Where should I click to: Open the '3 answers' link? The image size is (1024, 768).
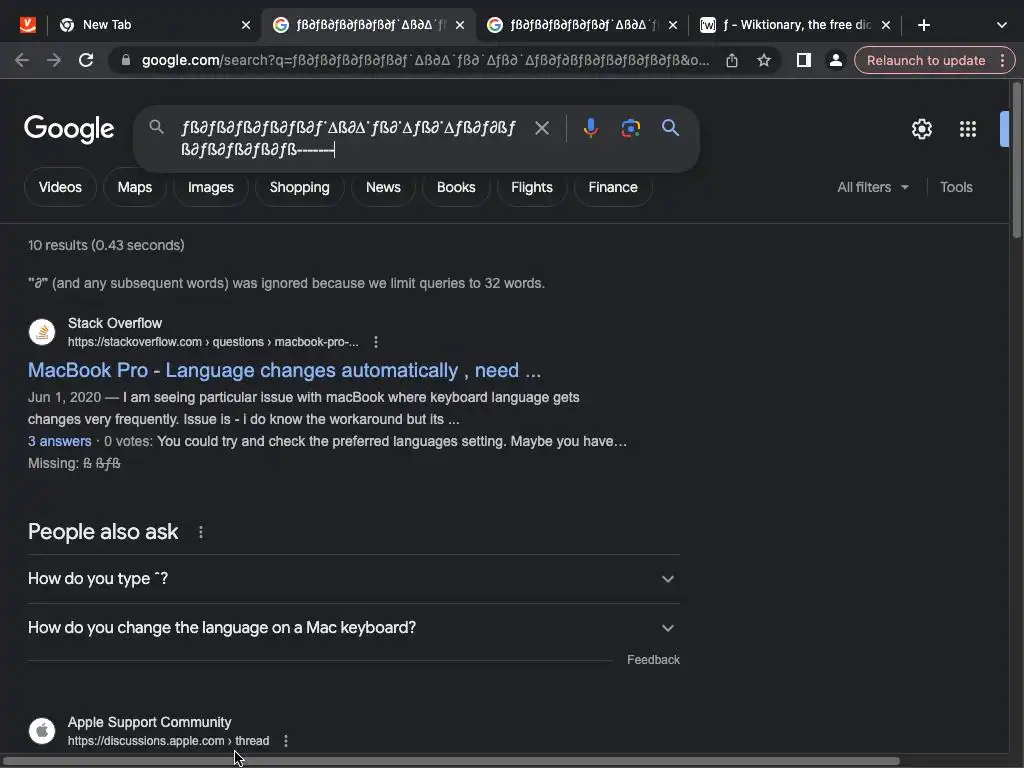pyautogui.click(x=59, y=441)
